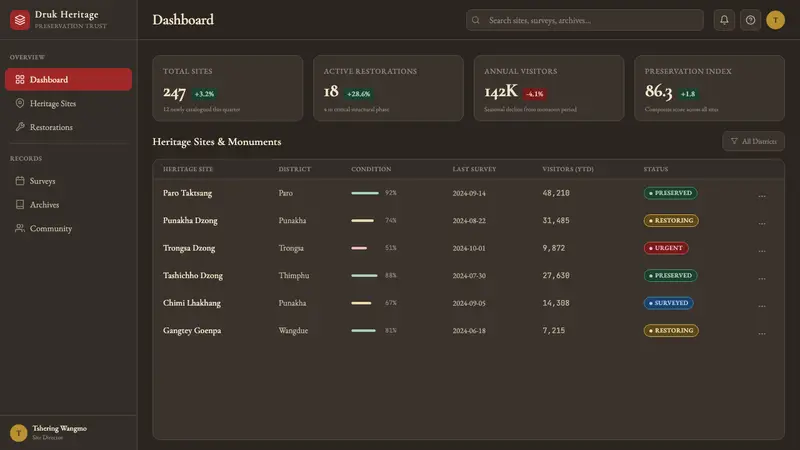Open the All Districts filter
The image size is (800, 450).
click(x=753, y=141)
